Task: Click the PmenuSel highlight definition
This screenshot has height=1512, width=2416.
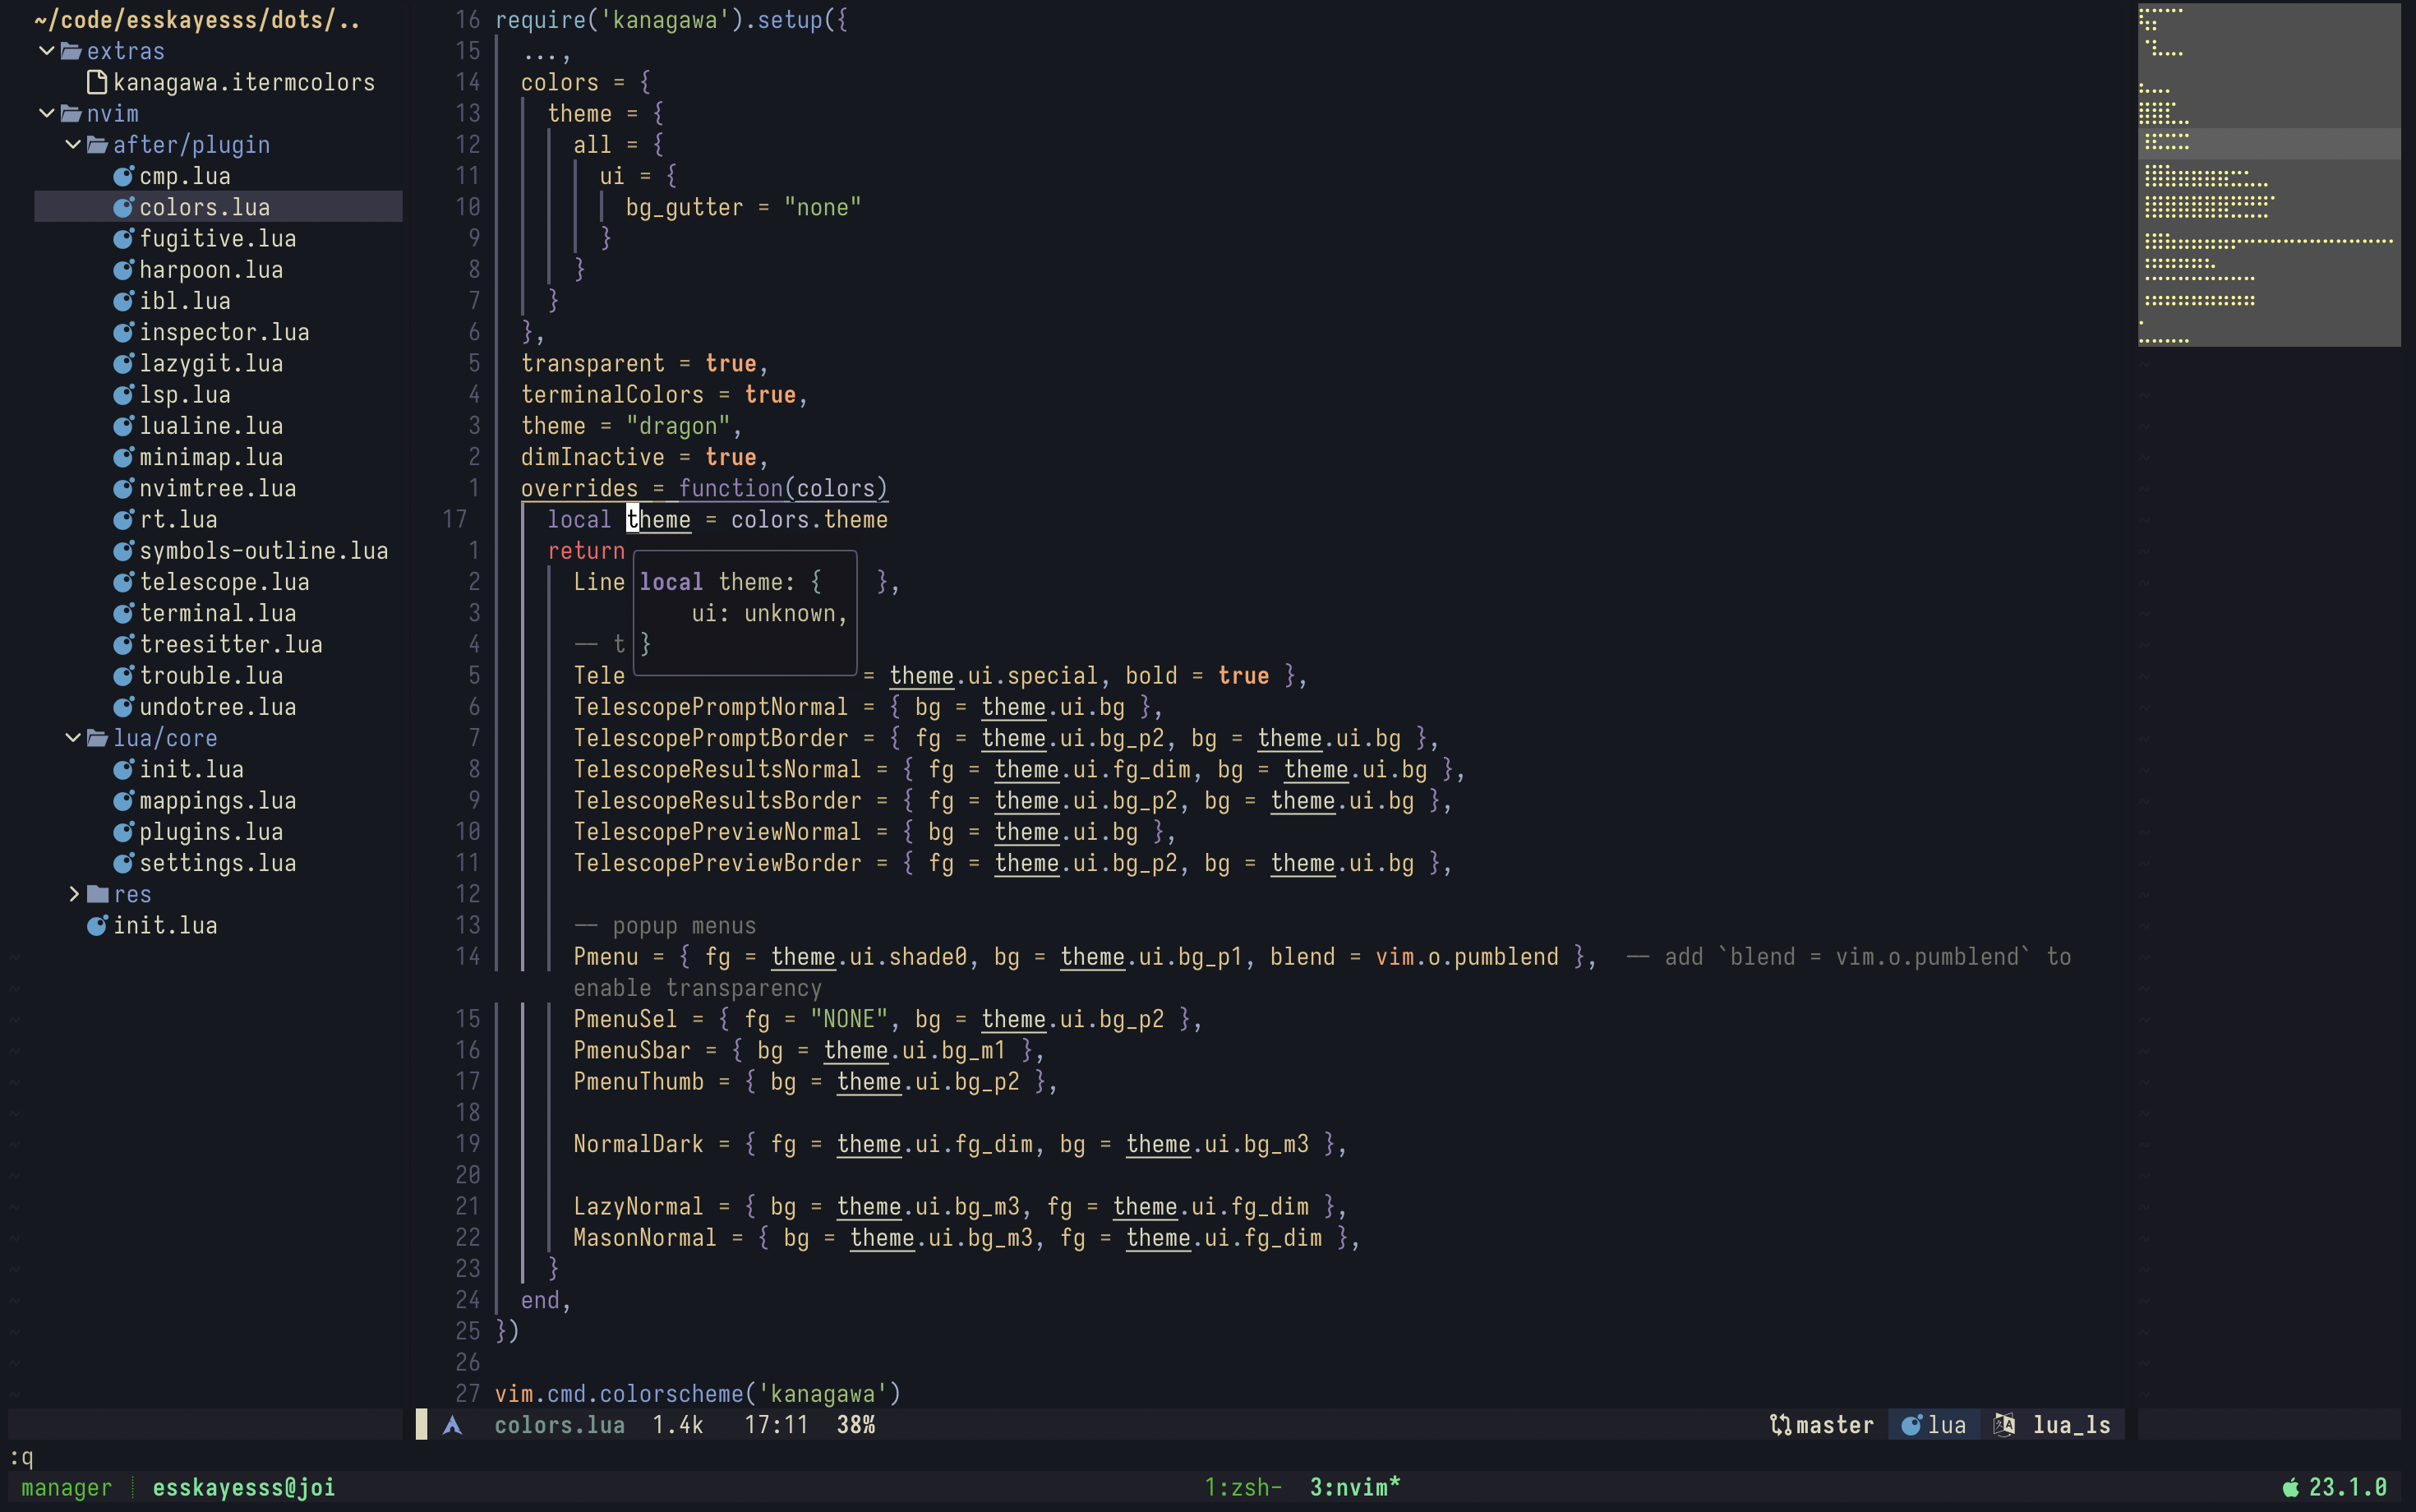Action: point(887,1019)
